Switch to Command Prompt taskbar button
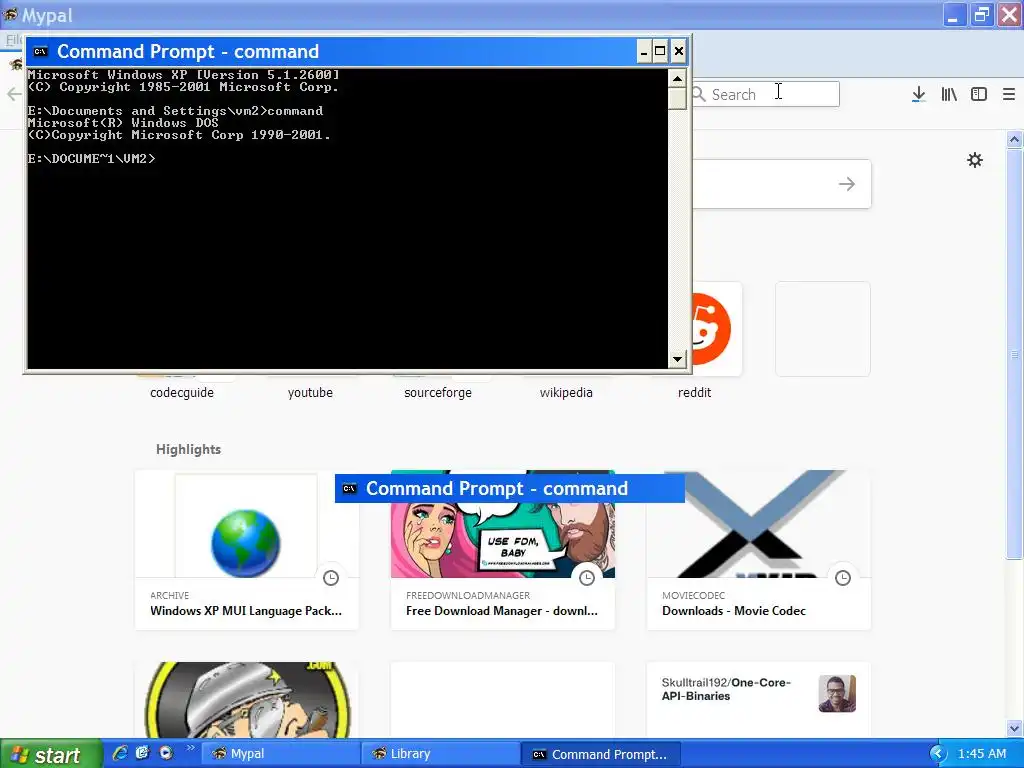 pyautogui.click(x=601, y=754)
